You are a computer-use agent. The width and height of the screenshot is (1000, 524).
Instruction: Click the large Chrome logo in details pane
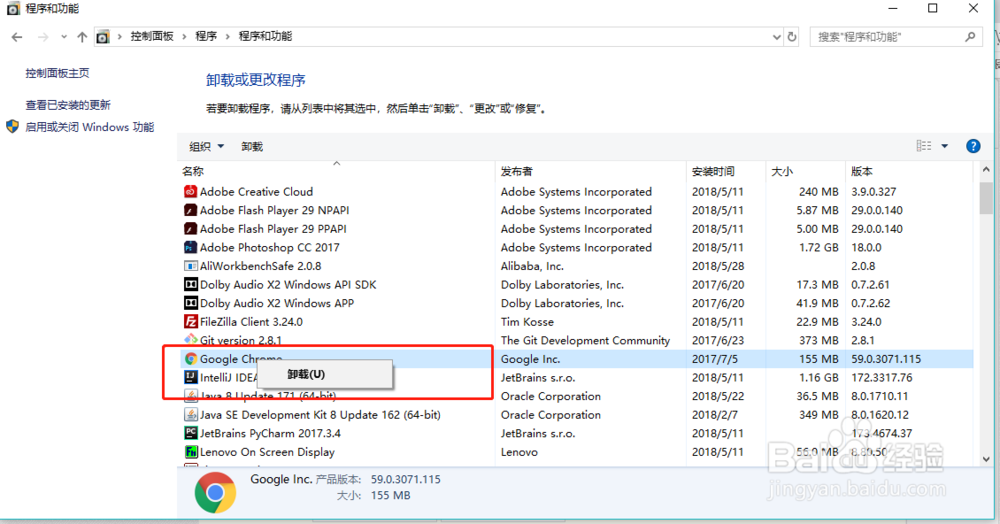click(x=216, y=492)
